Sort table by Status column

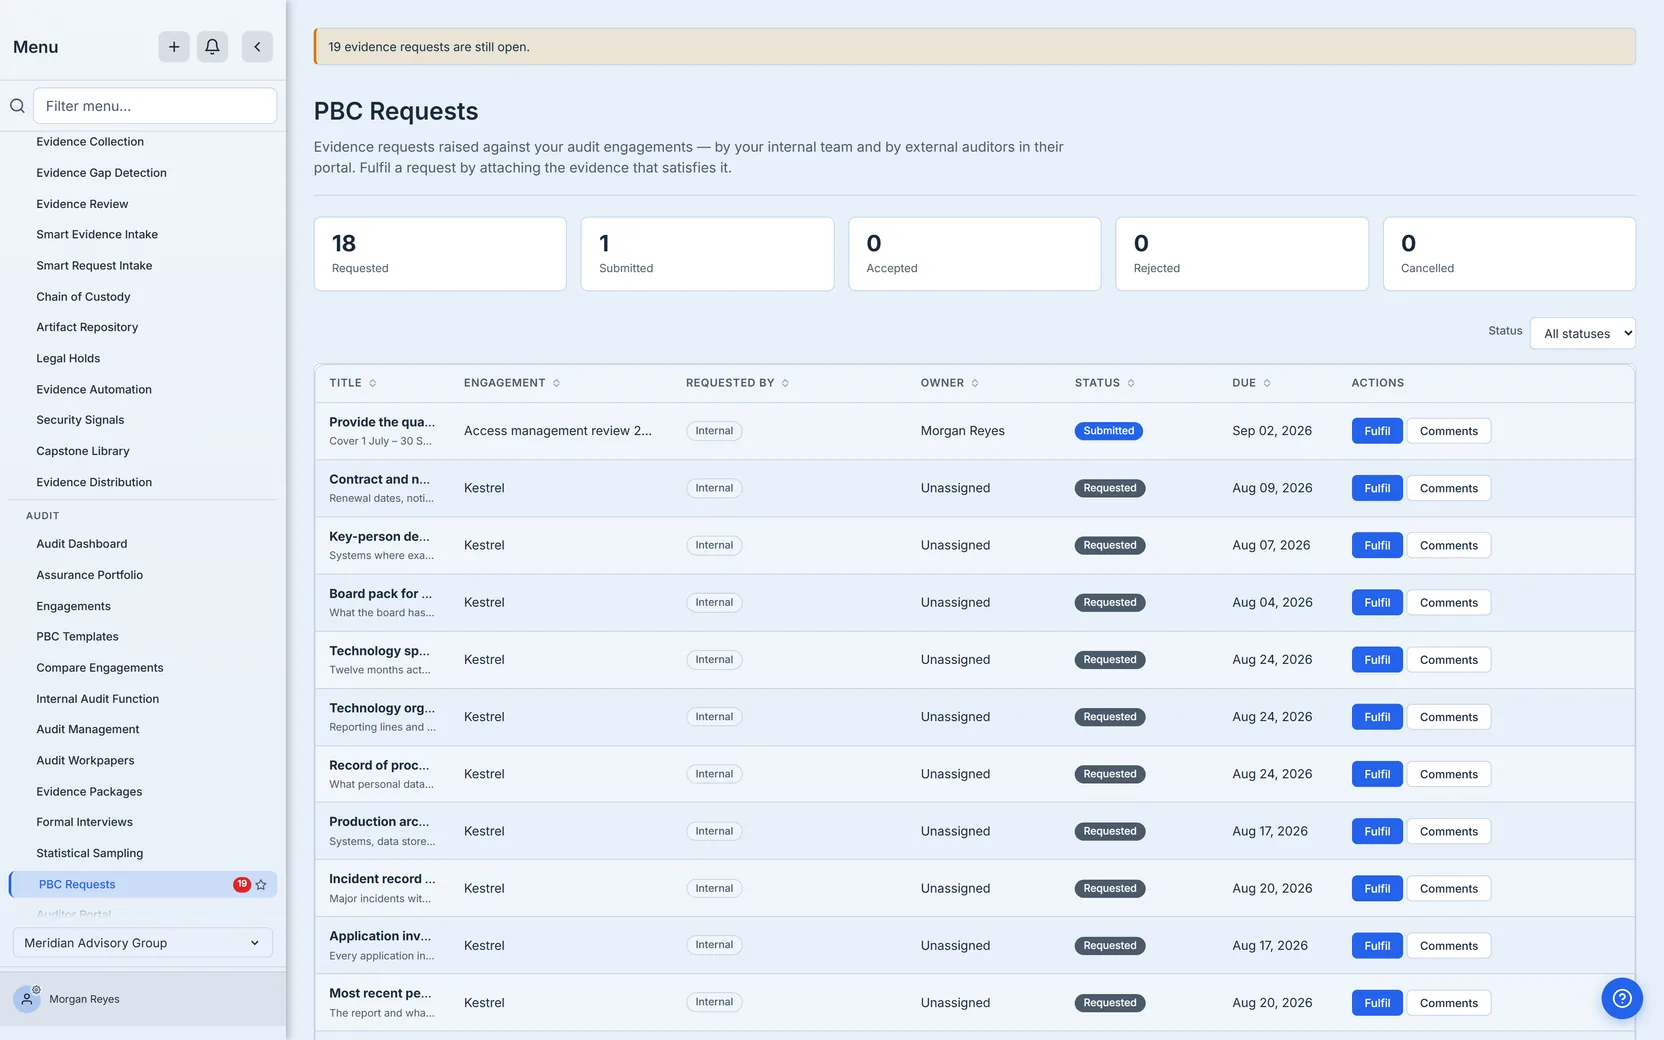1105,383
